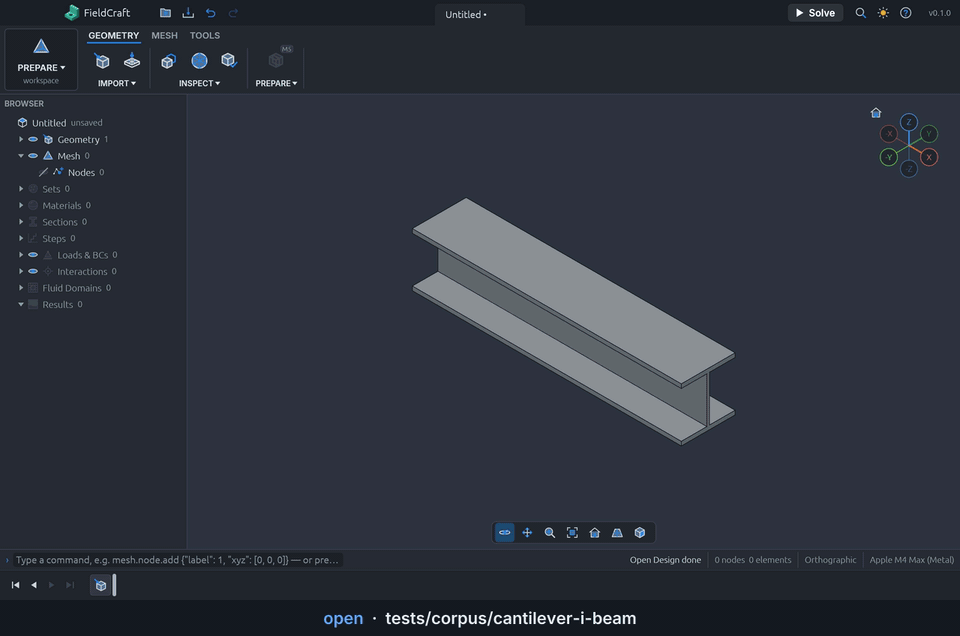
Task: Collapse the Results tree node
Action: pos(21,304)
